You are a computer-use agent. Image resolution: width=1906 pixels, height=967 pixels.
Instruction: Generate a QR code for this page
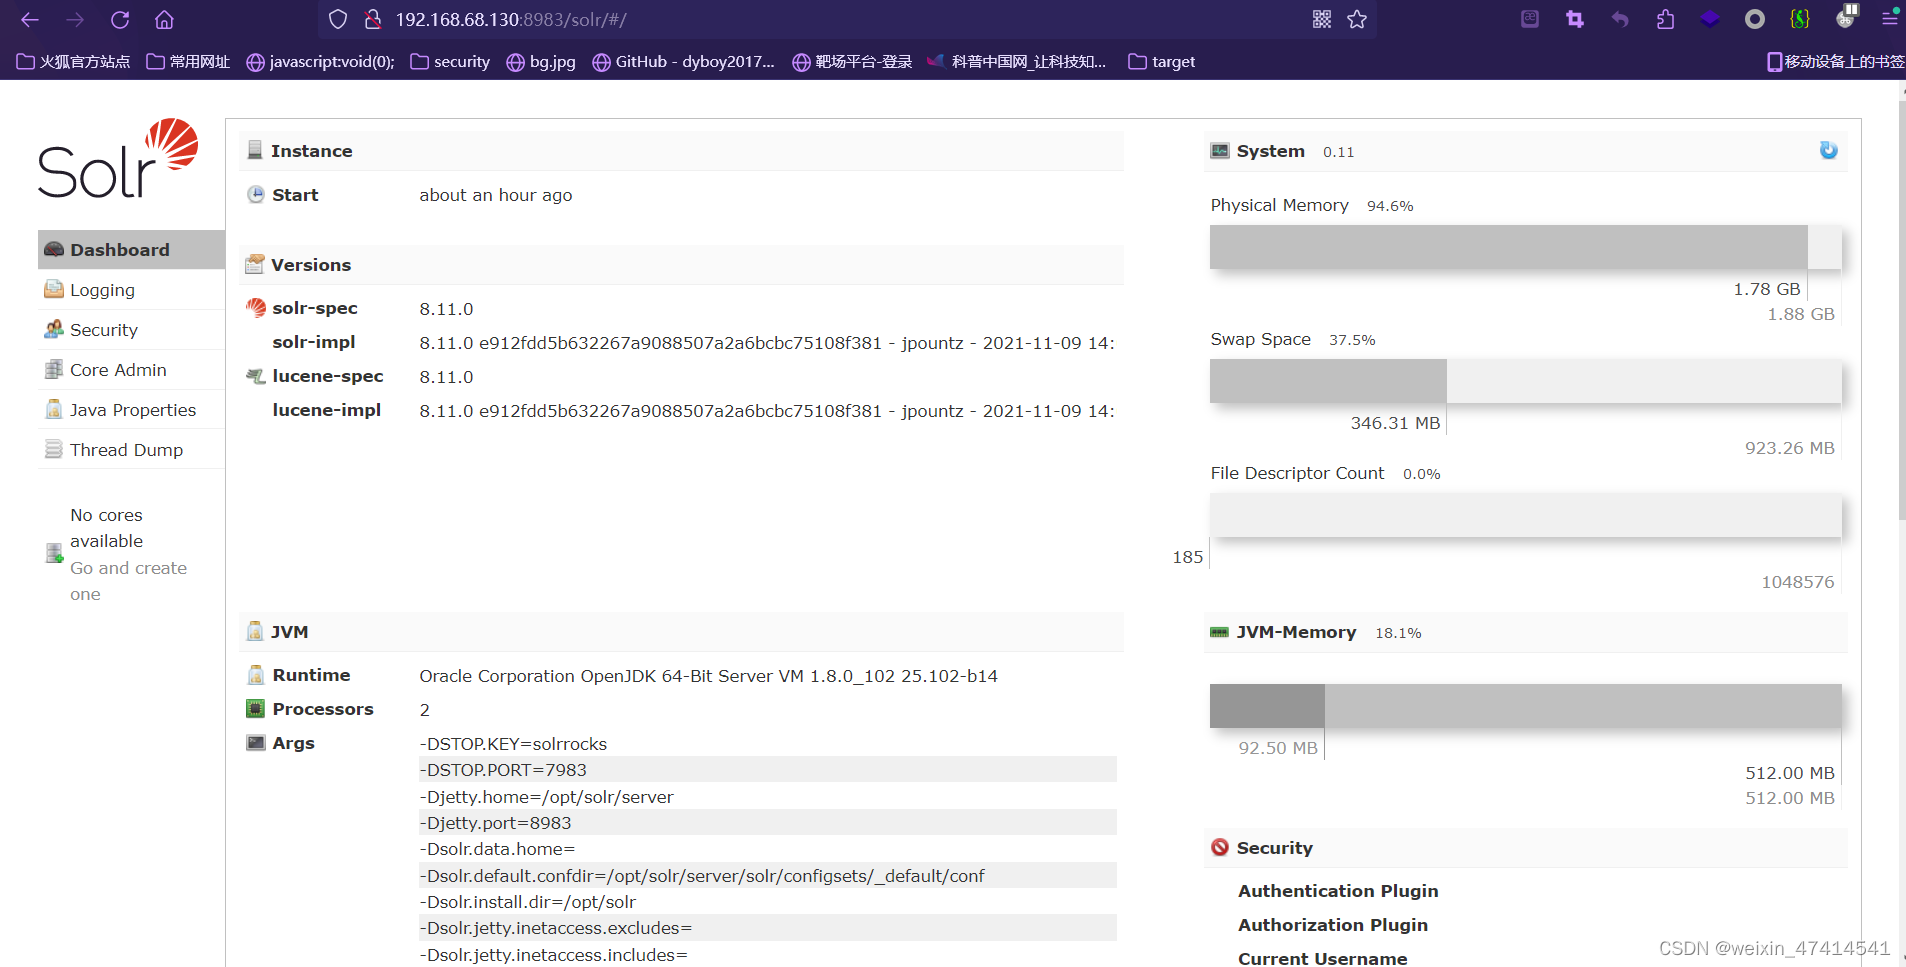(1322, 19)
